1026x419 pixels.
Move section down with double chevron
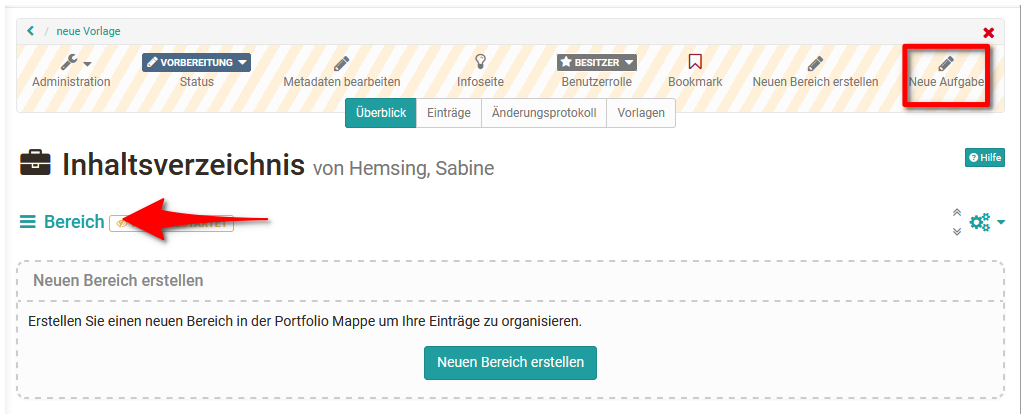click(957, 230)
